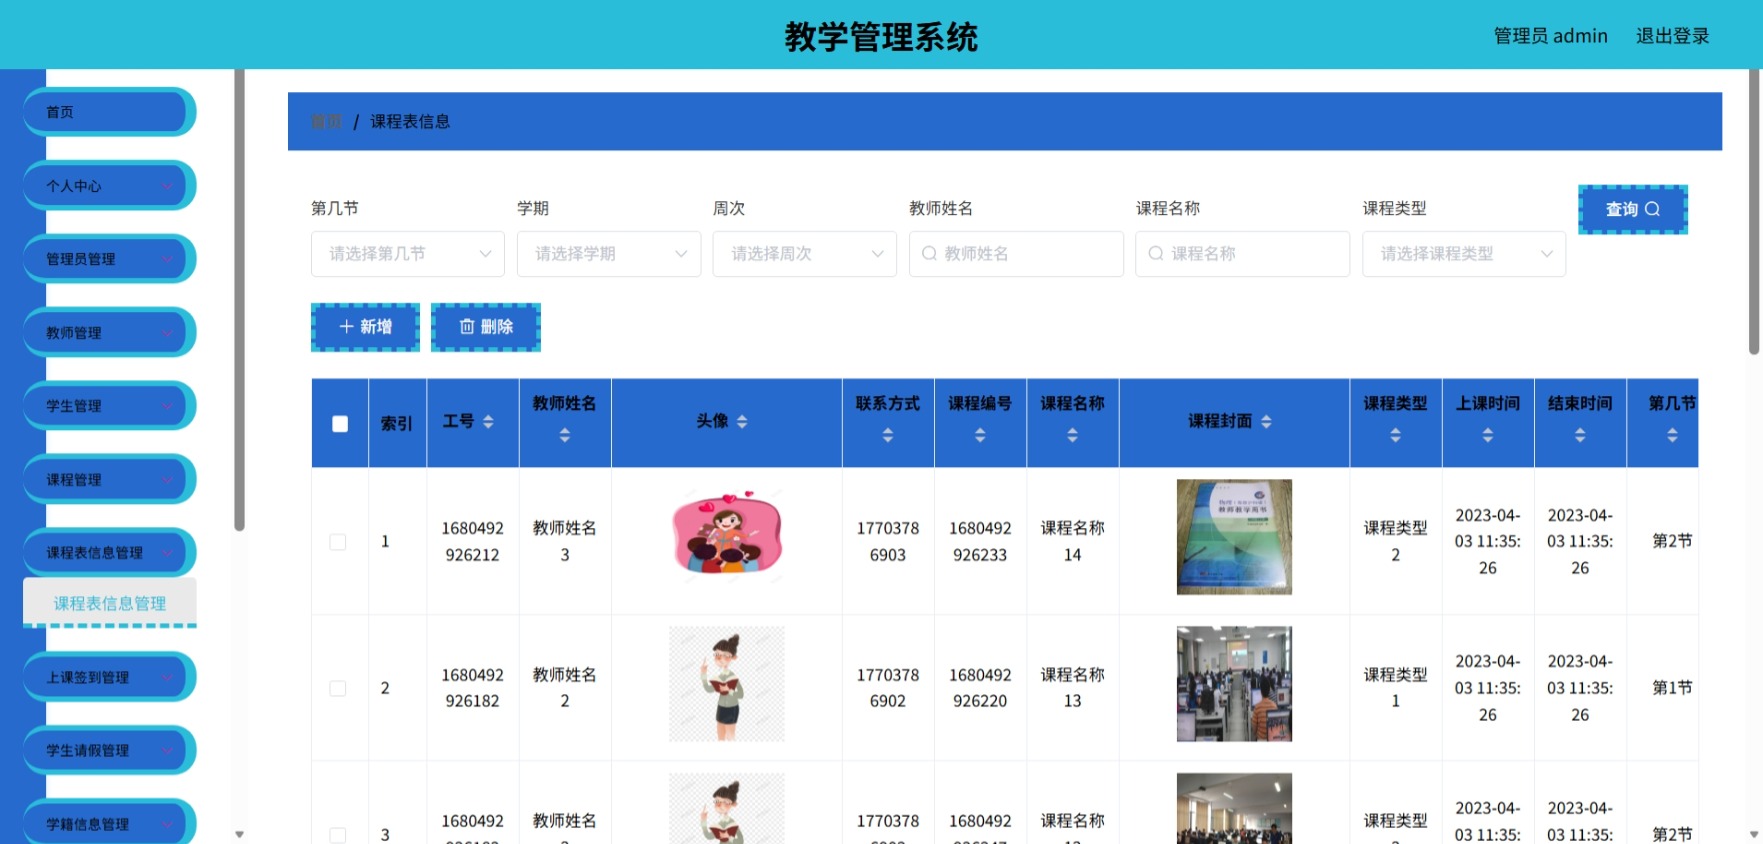This screenshot has width=1763, height=844.
Task: Focus the 课程名称 search input
Action: [1243, 254]
